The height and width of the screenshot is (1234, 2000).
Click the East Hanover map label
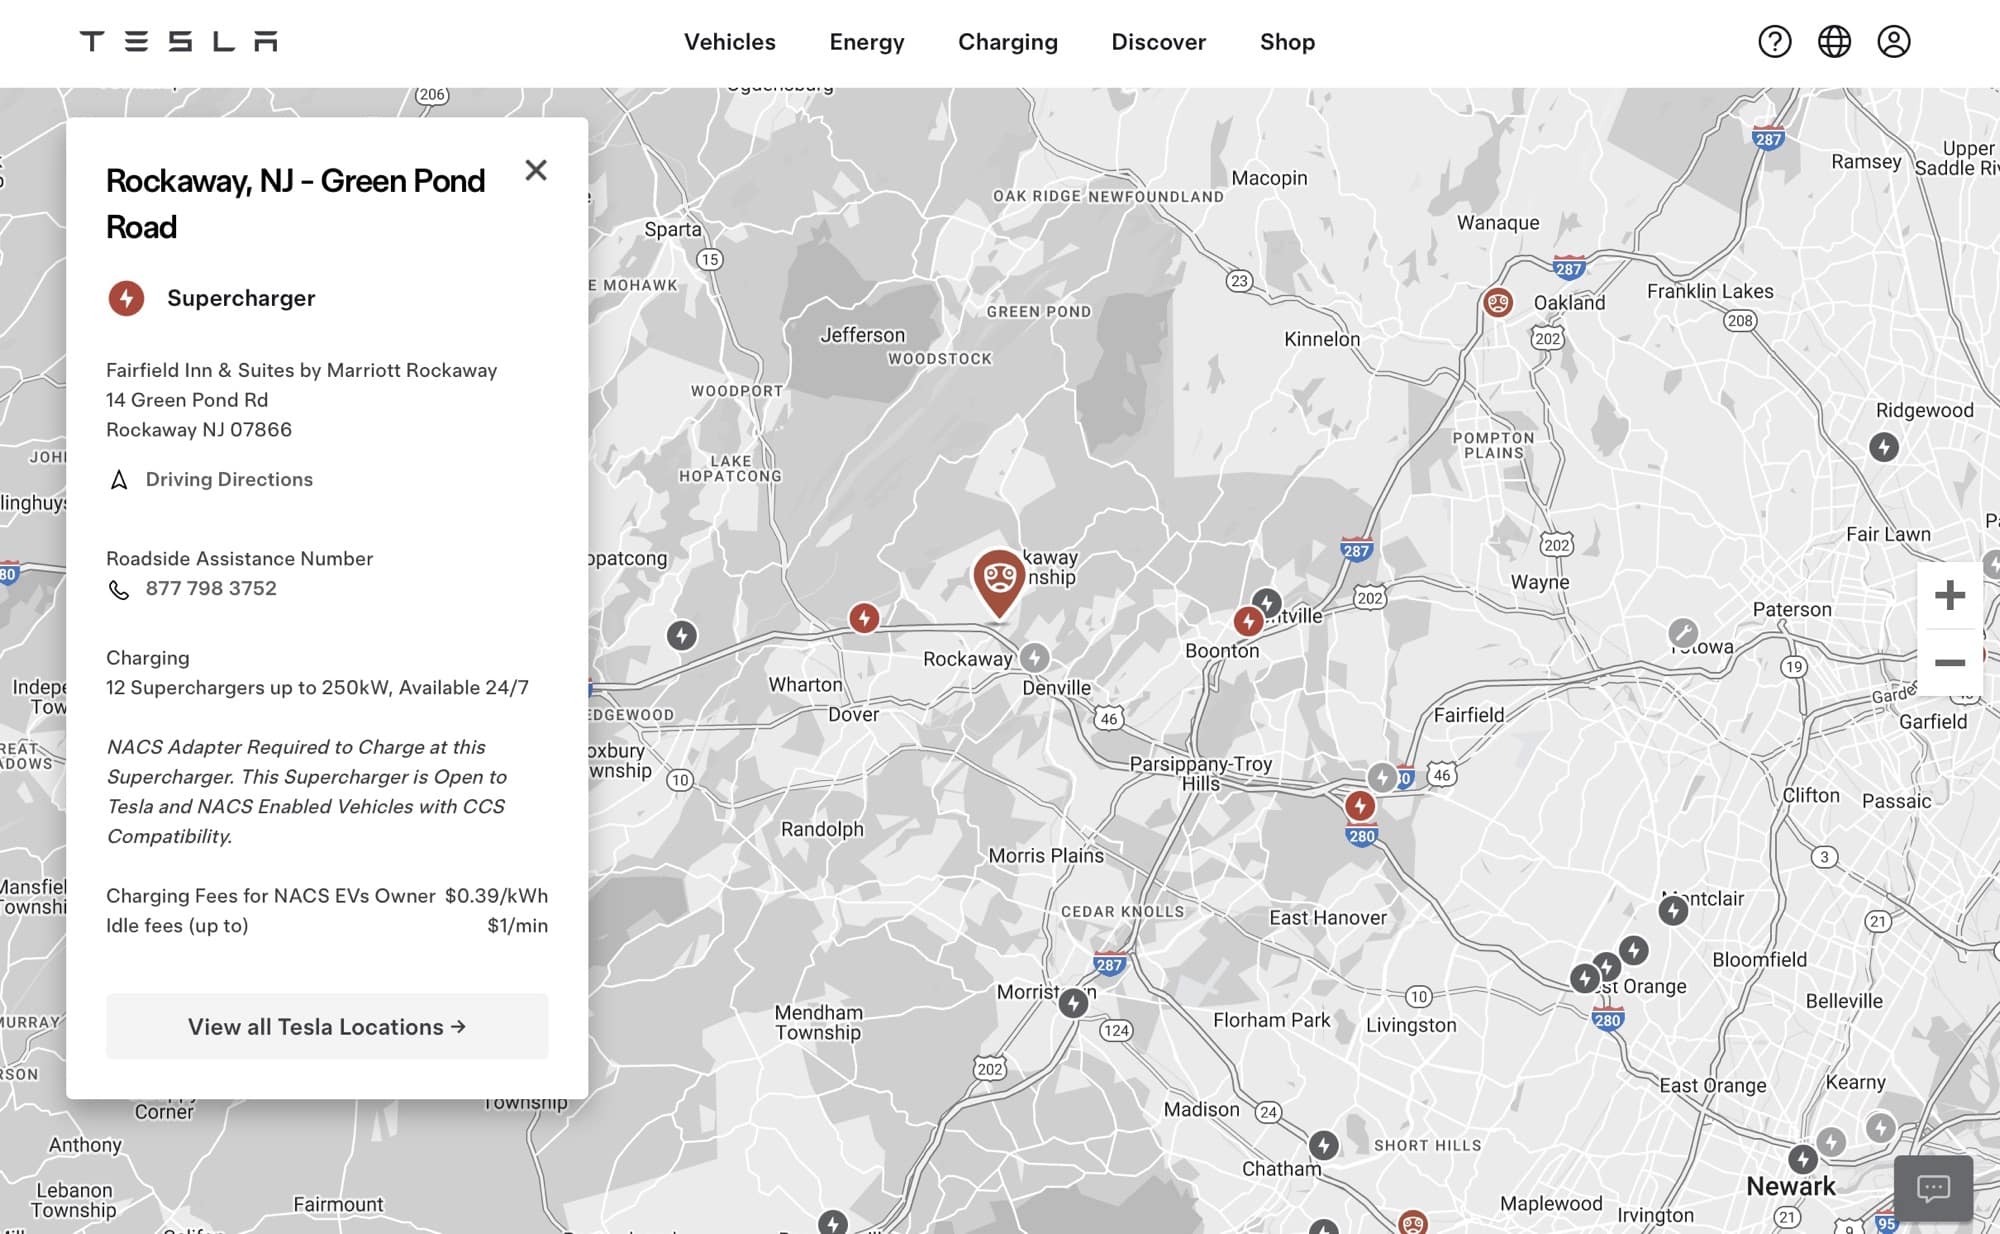point(1328,918)
